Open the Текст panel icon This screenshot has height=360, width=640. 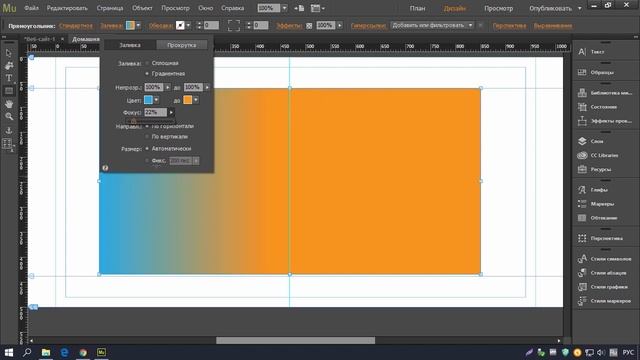pos(582,52)
